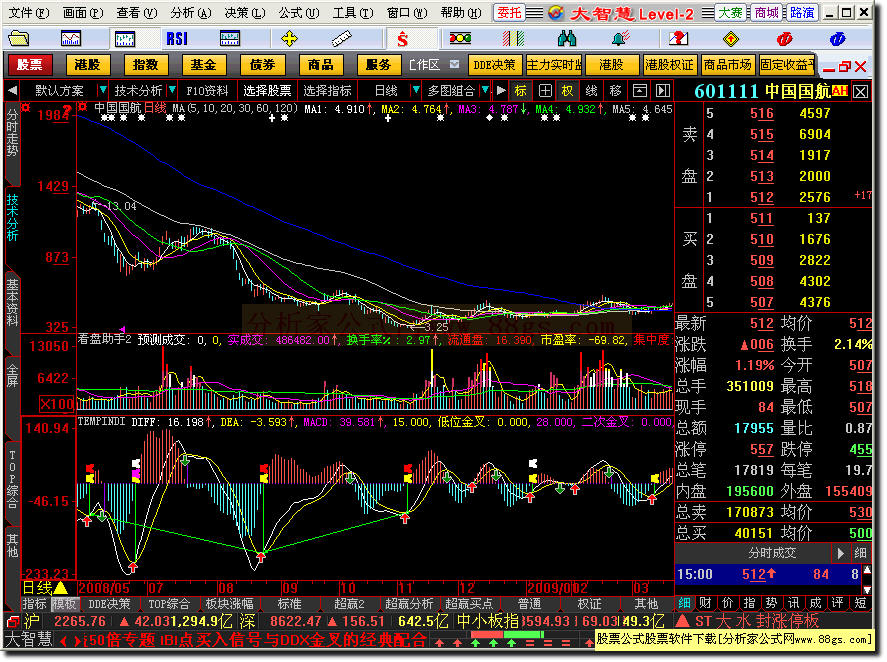Click the X100 volume scale box
The width and height of the screenshot is (887, 662).
point(56,404)
